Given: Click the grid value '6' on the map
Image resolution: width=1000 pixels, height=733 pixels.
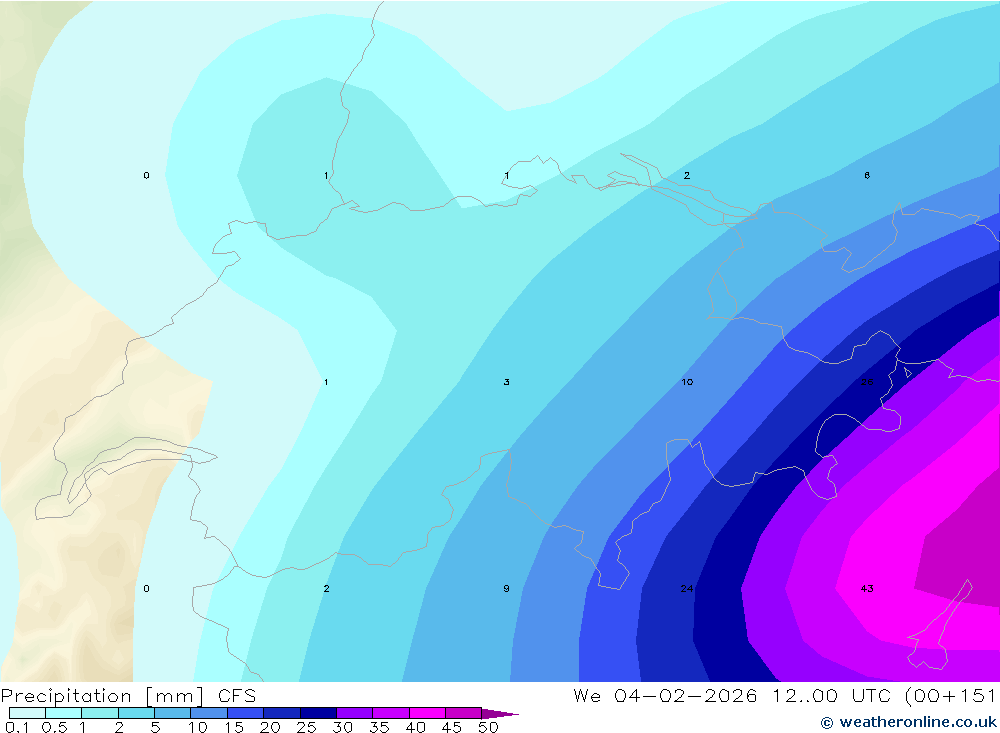Looking at the screenshot, I should [x=867, y=175].
